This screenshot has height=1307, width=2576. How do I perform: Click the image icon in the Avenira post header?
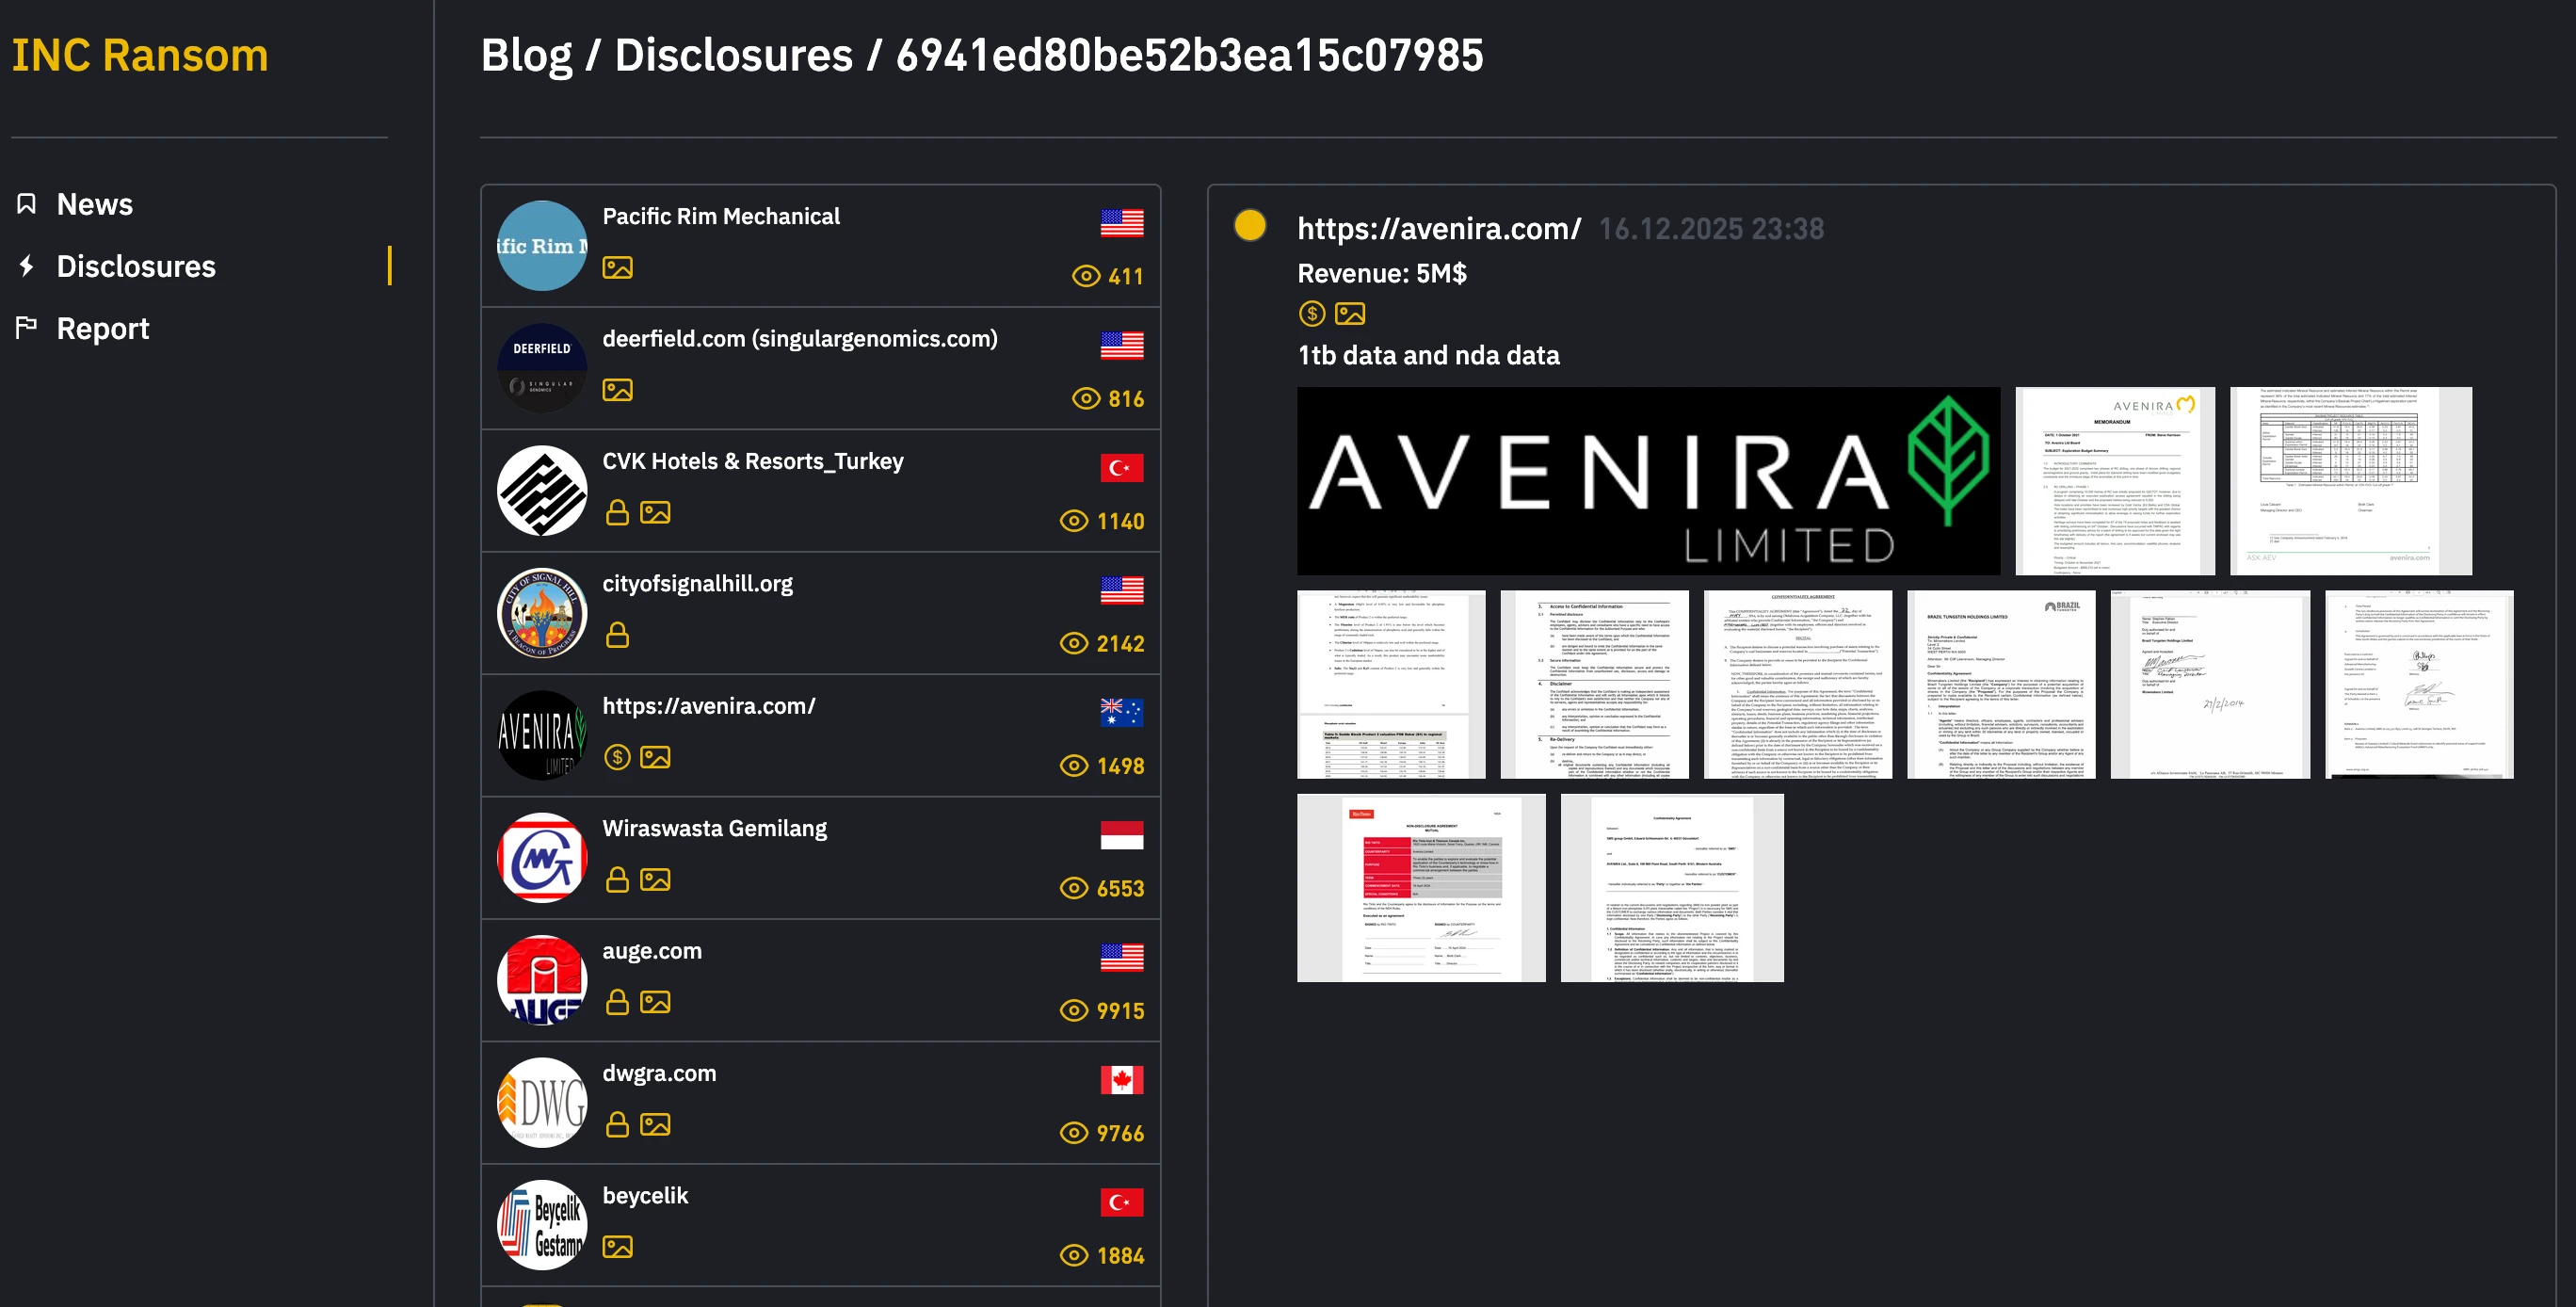pyautogui.click(x=1351, y=313)
